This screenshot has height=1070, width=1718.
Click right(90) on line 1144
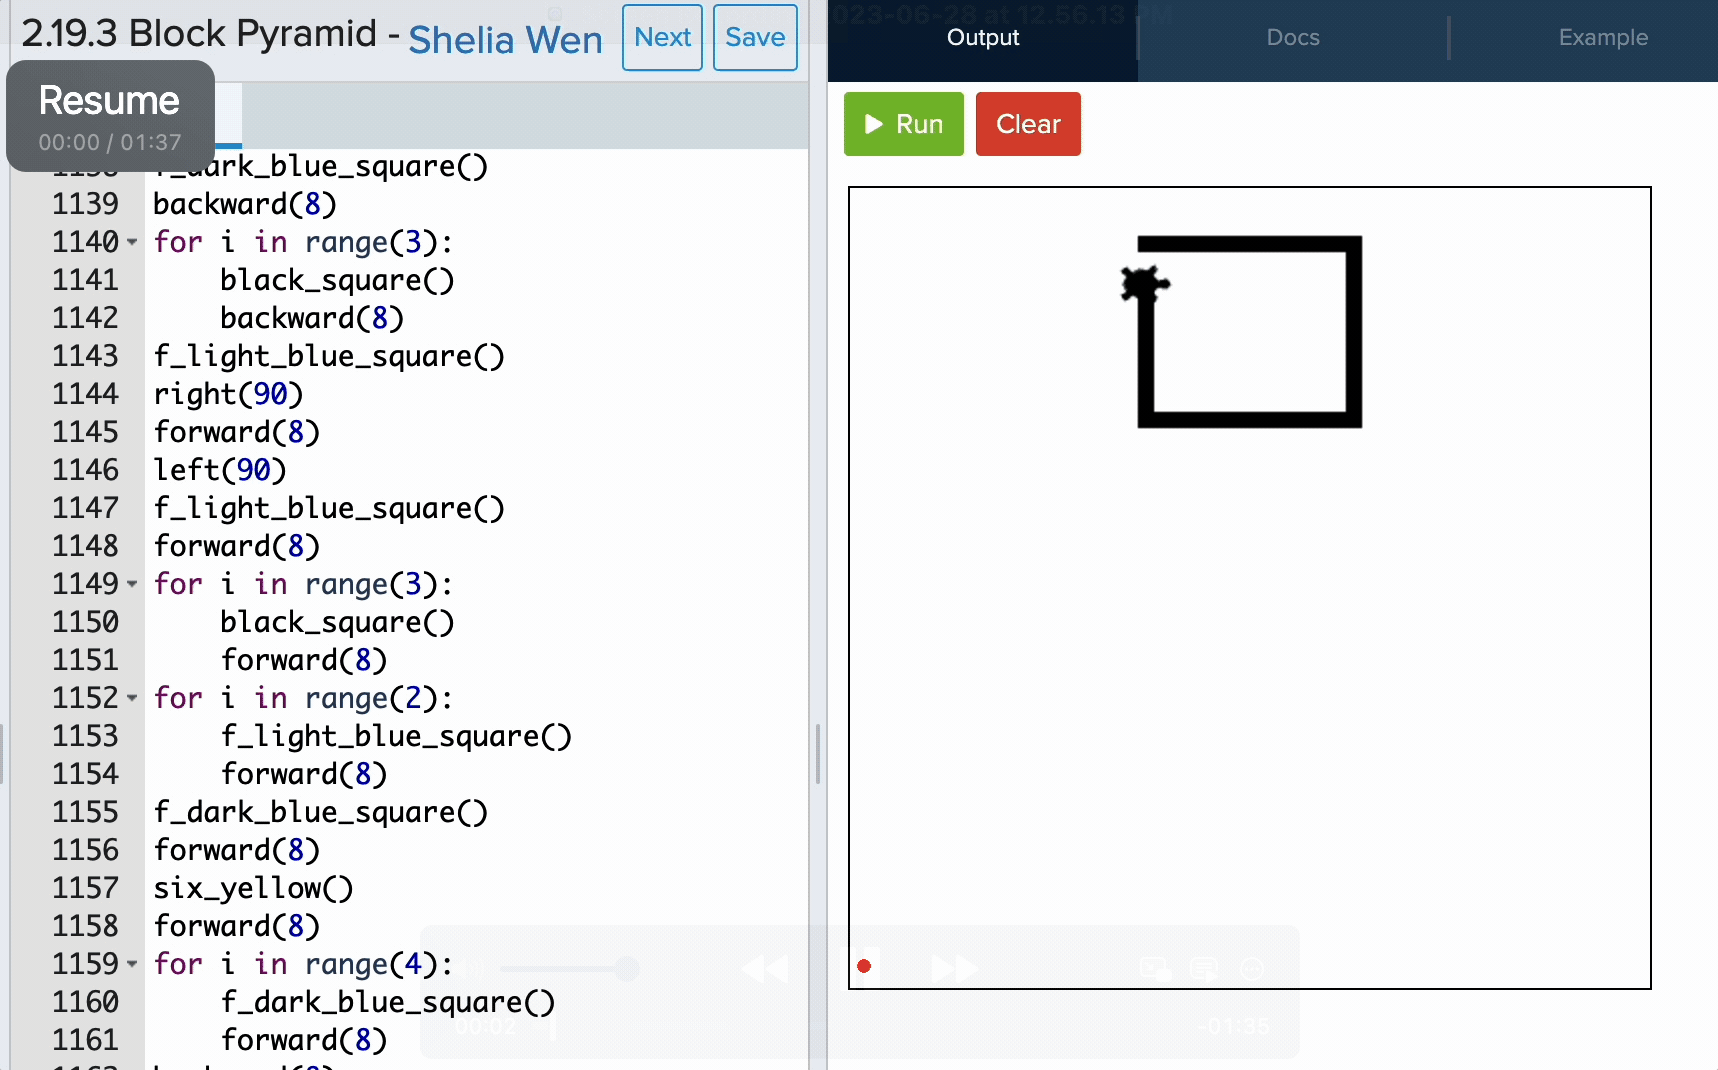pos(228,394)
